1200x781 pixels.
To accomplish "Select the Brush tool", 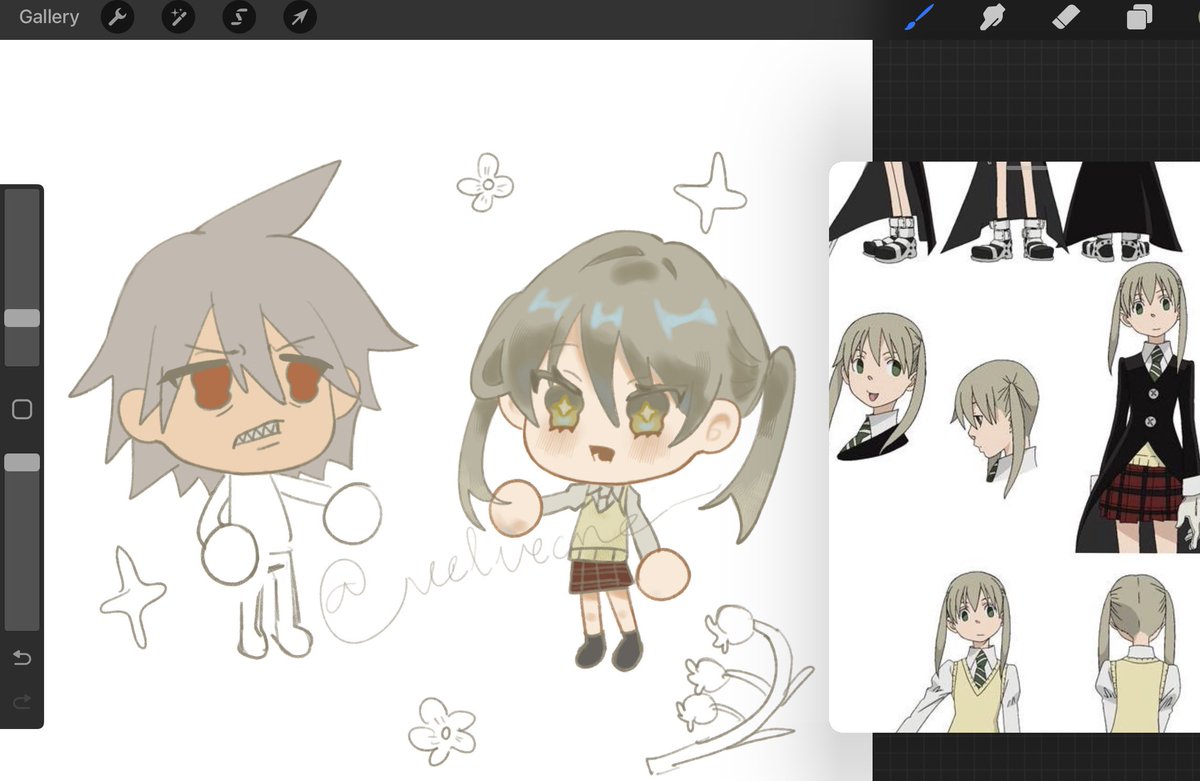I will point(918,17).
